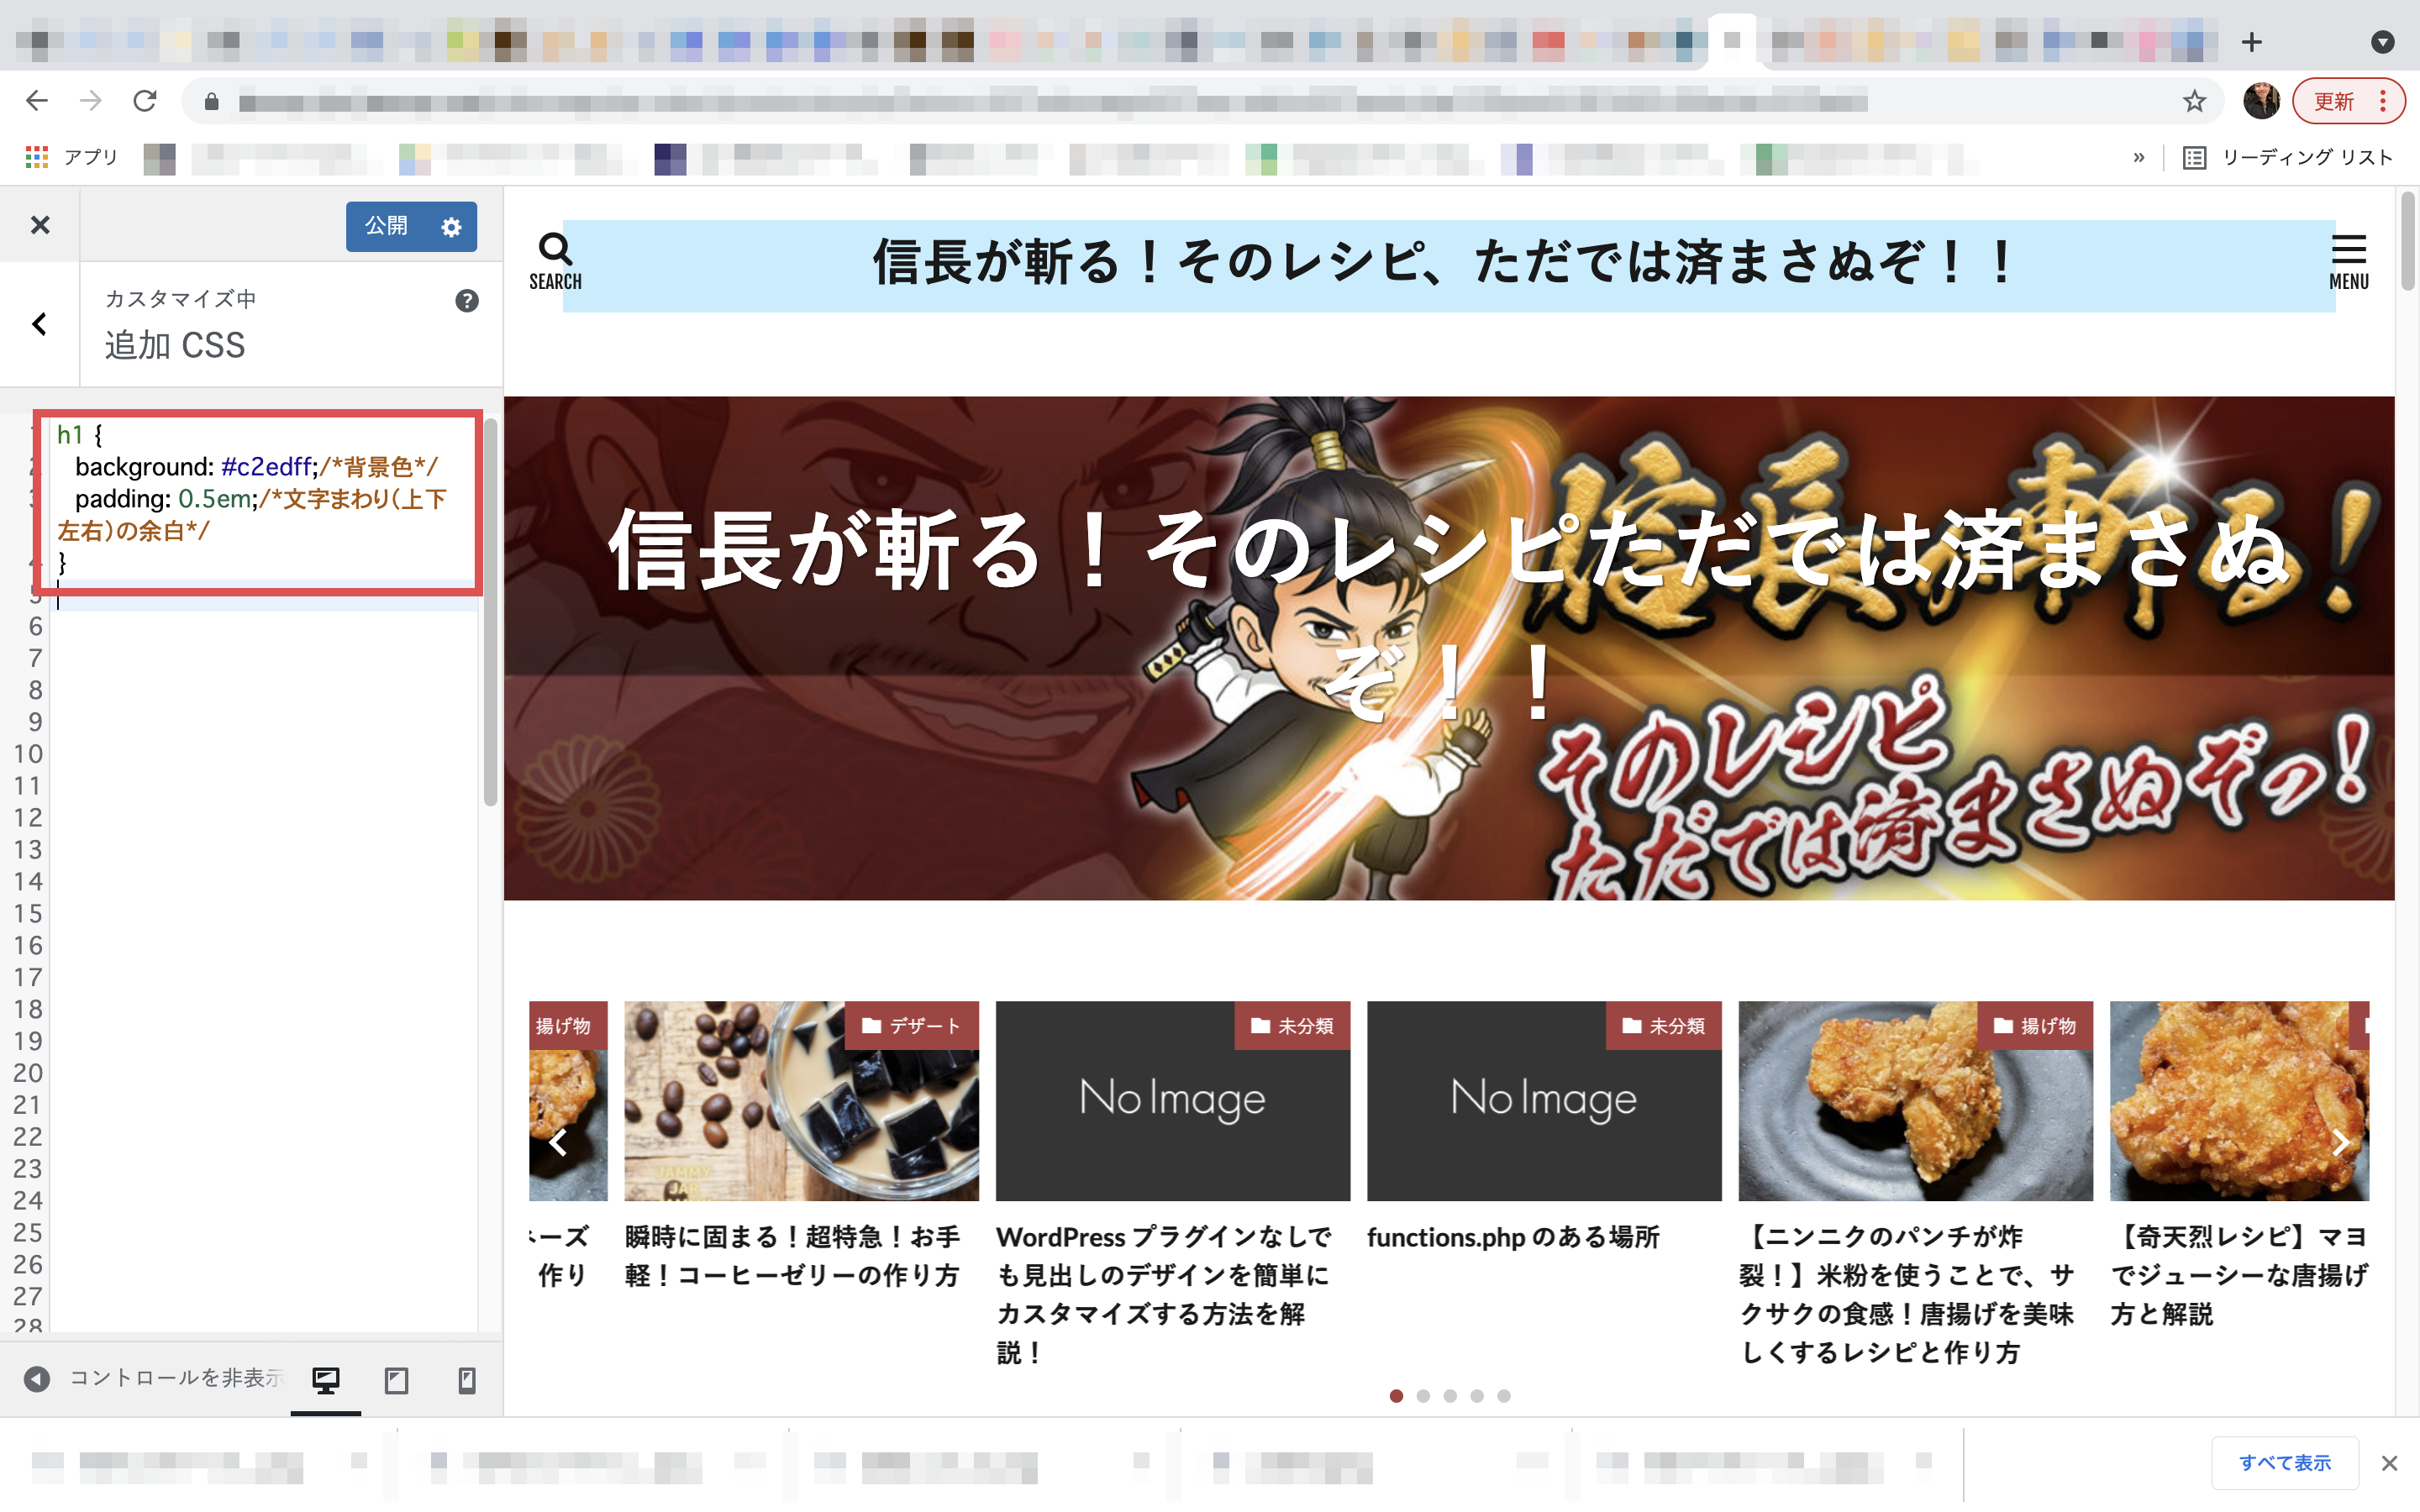Switch to mobile preview mode

[467, 1380]
